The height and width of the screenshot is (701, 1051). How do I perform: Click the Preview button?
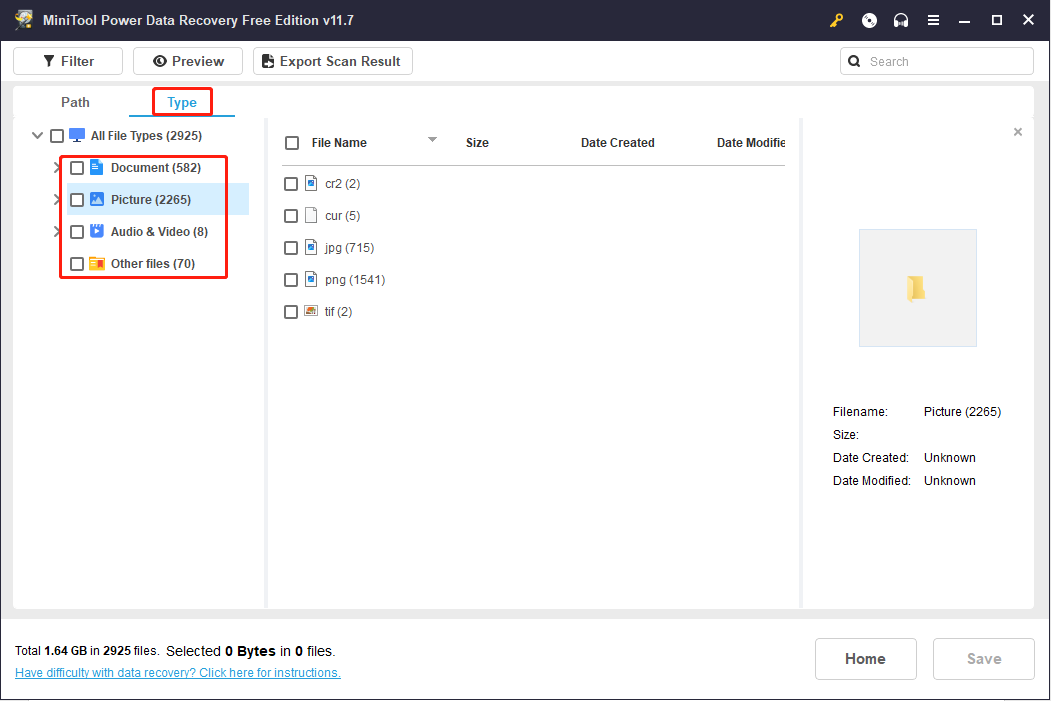pos(188,61)
